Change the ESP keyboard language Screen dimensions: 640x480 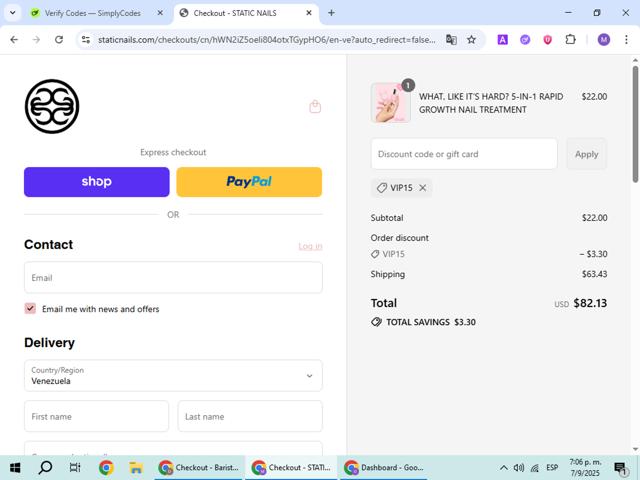pyautogui.click(x=552, y=468)
